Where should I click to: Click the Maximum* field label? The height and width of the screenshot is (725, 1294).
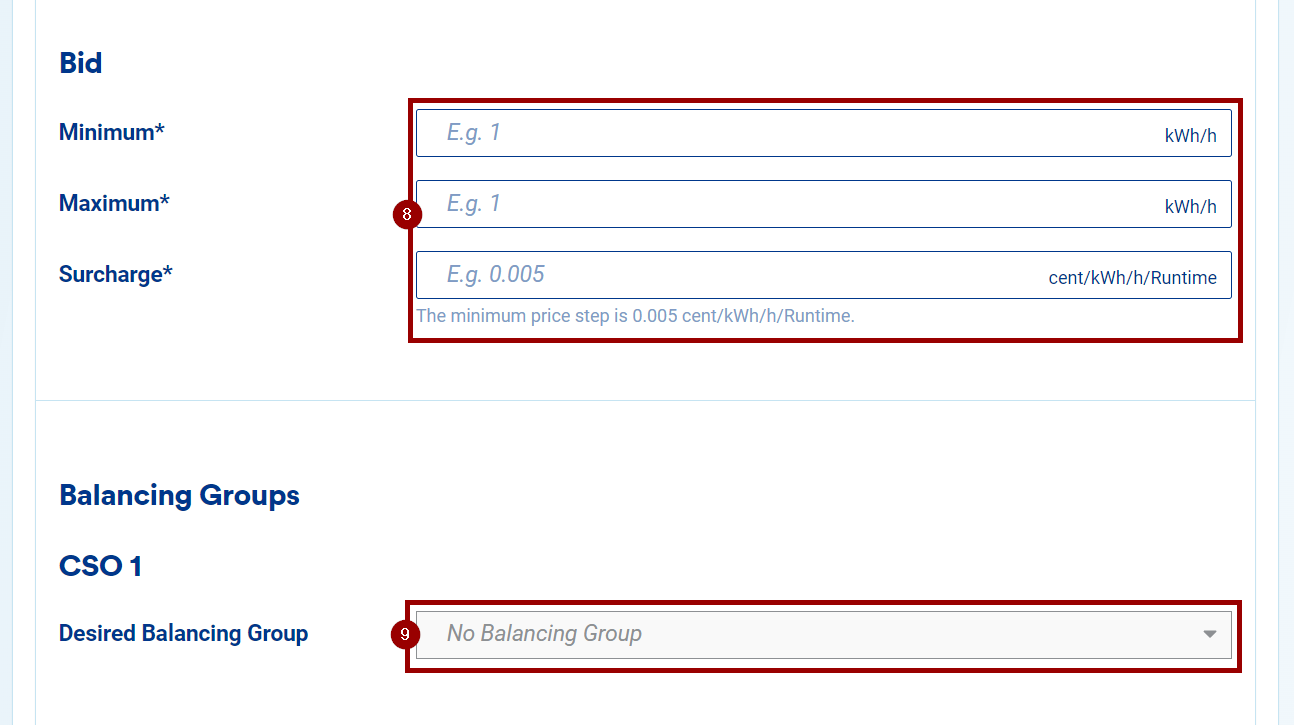pos(114,203)
